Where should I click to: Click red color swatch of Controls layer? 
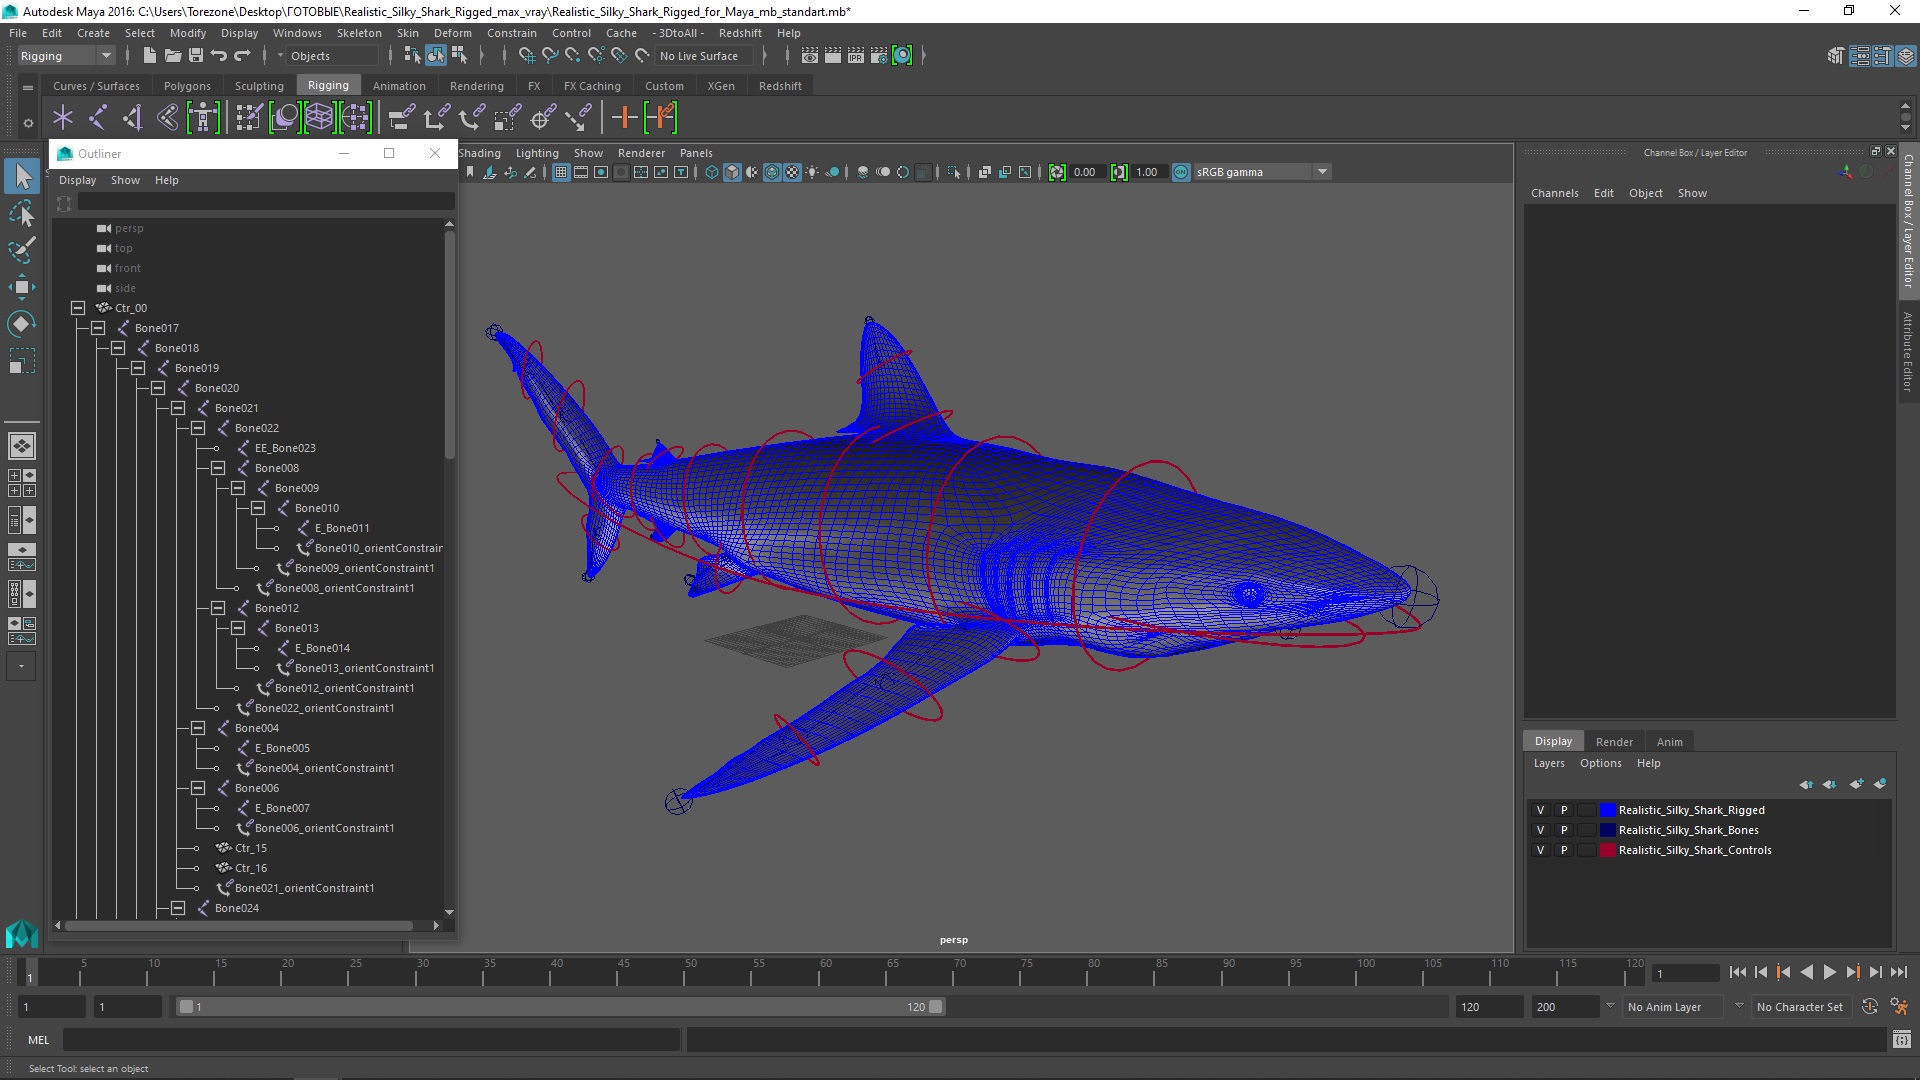pyautogui.click(x=1608, y=850)
